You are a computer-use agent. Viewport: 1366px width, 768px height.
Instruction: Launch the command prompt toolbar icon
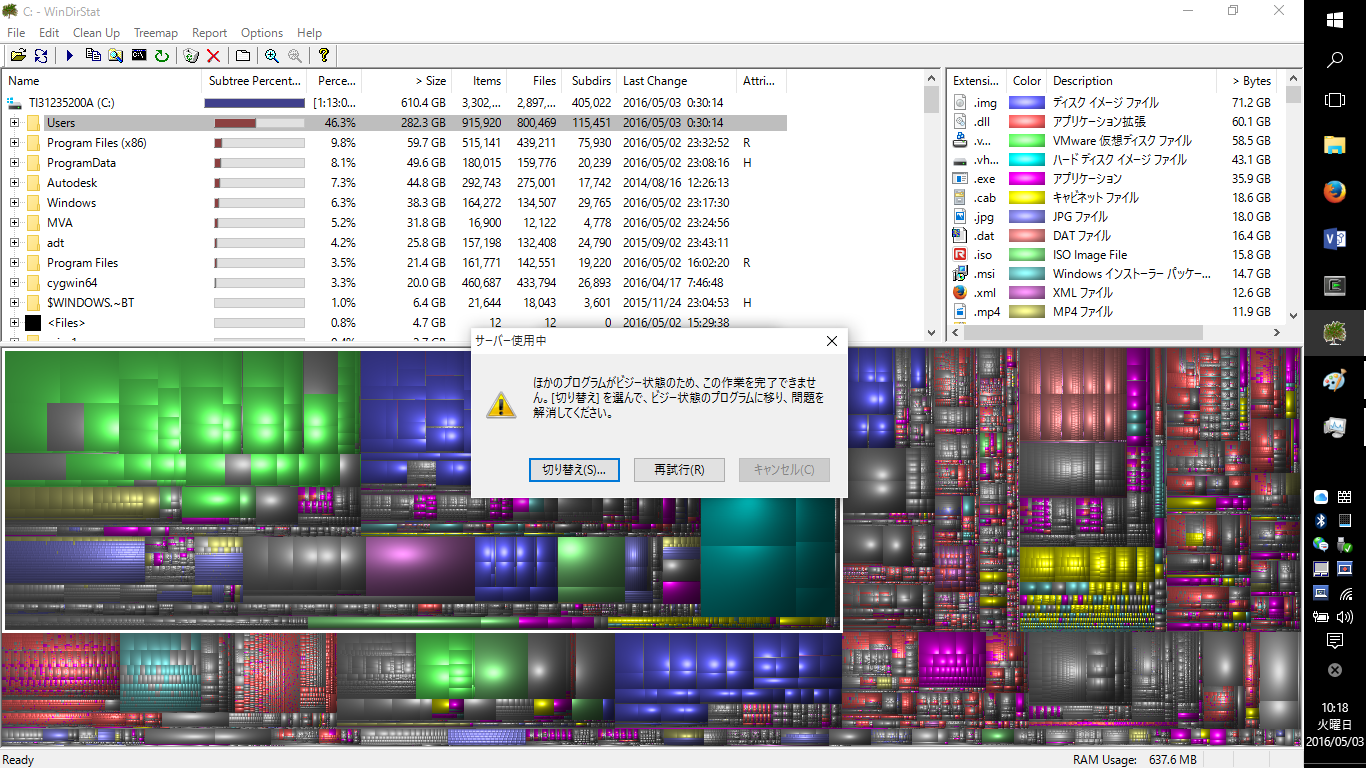(139, 56)
